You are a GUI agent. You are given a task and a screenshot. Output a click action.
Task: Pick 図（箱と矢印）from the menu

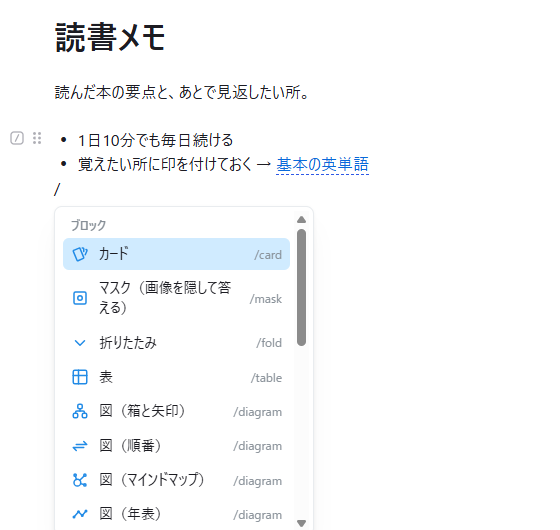tap(176, 411)
